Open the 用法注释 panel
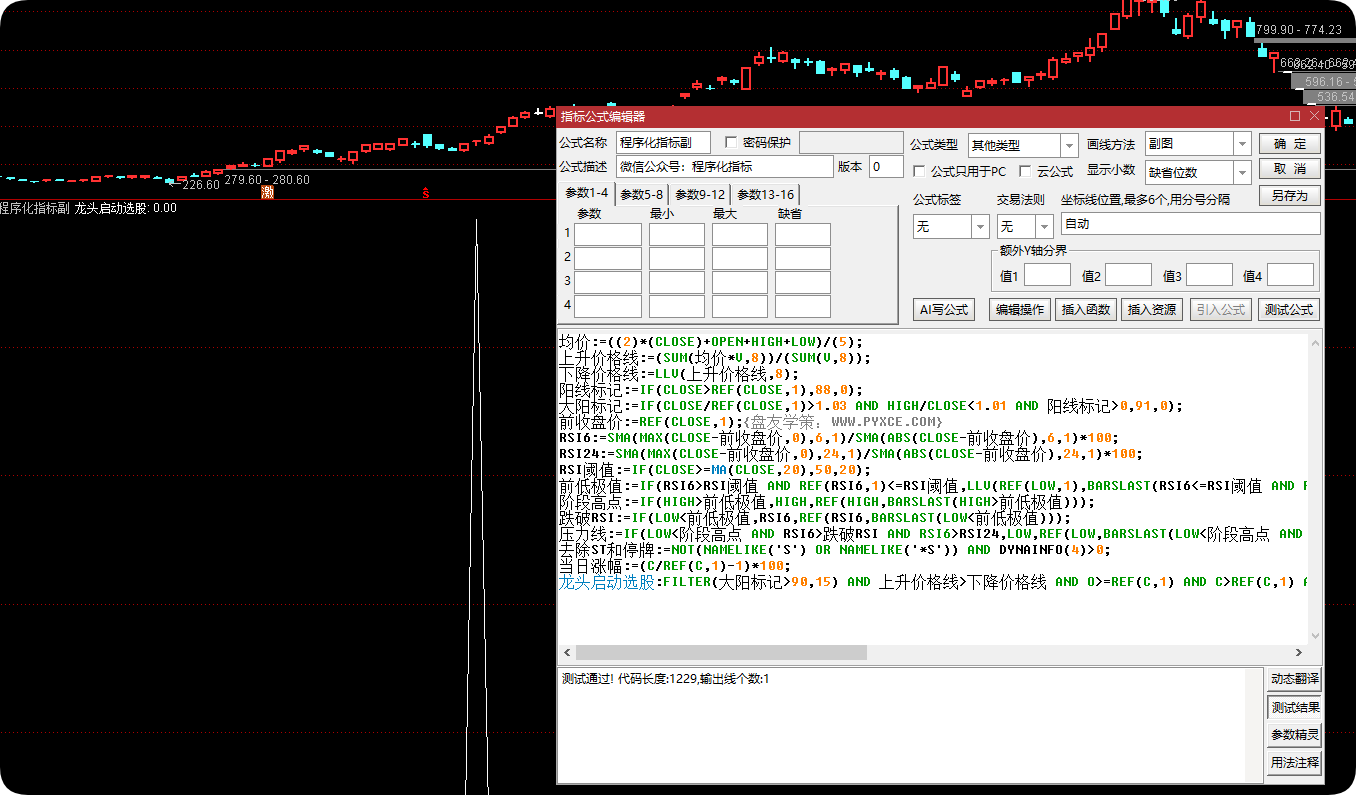Viewport: 1356px width, 795px height. coord(1294,762)
